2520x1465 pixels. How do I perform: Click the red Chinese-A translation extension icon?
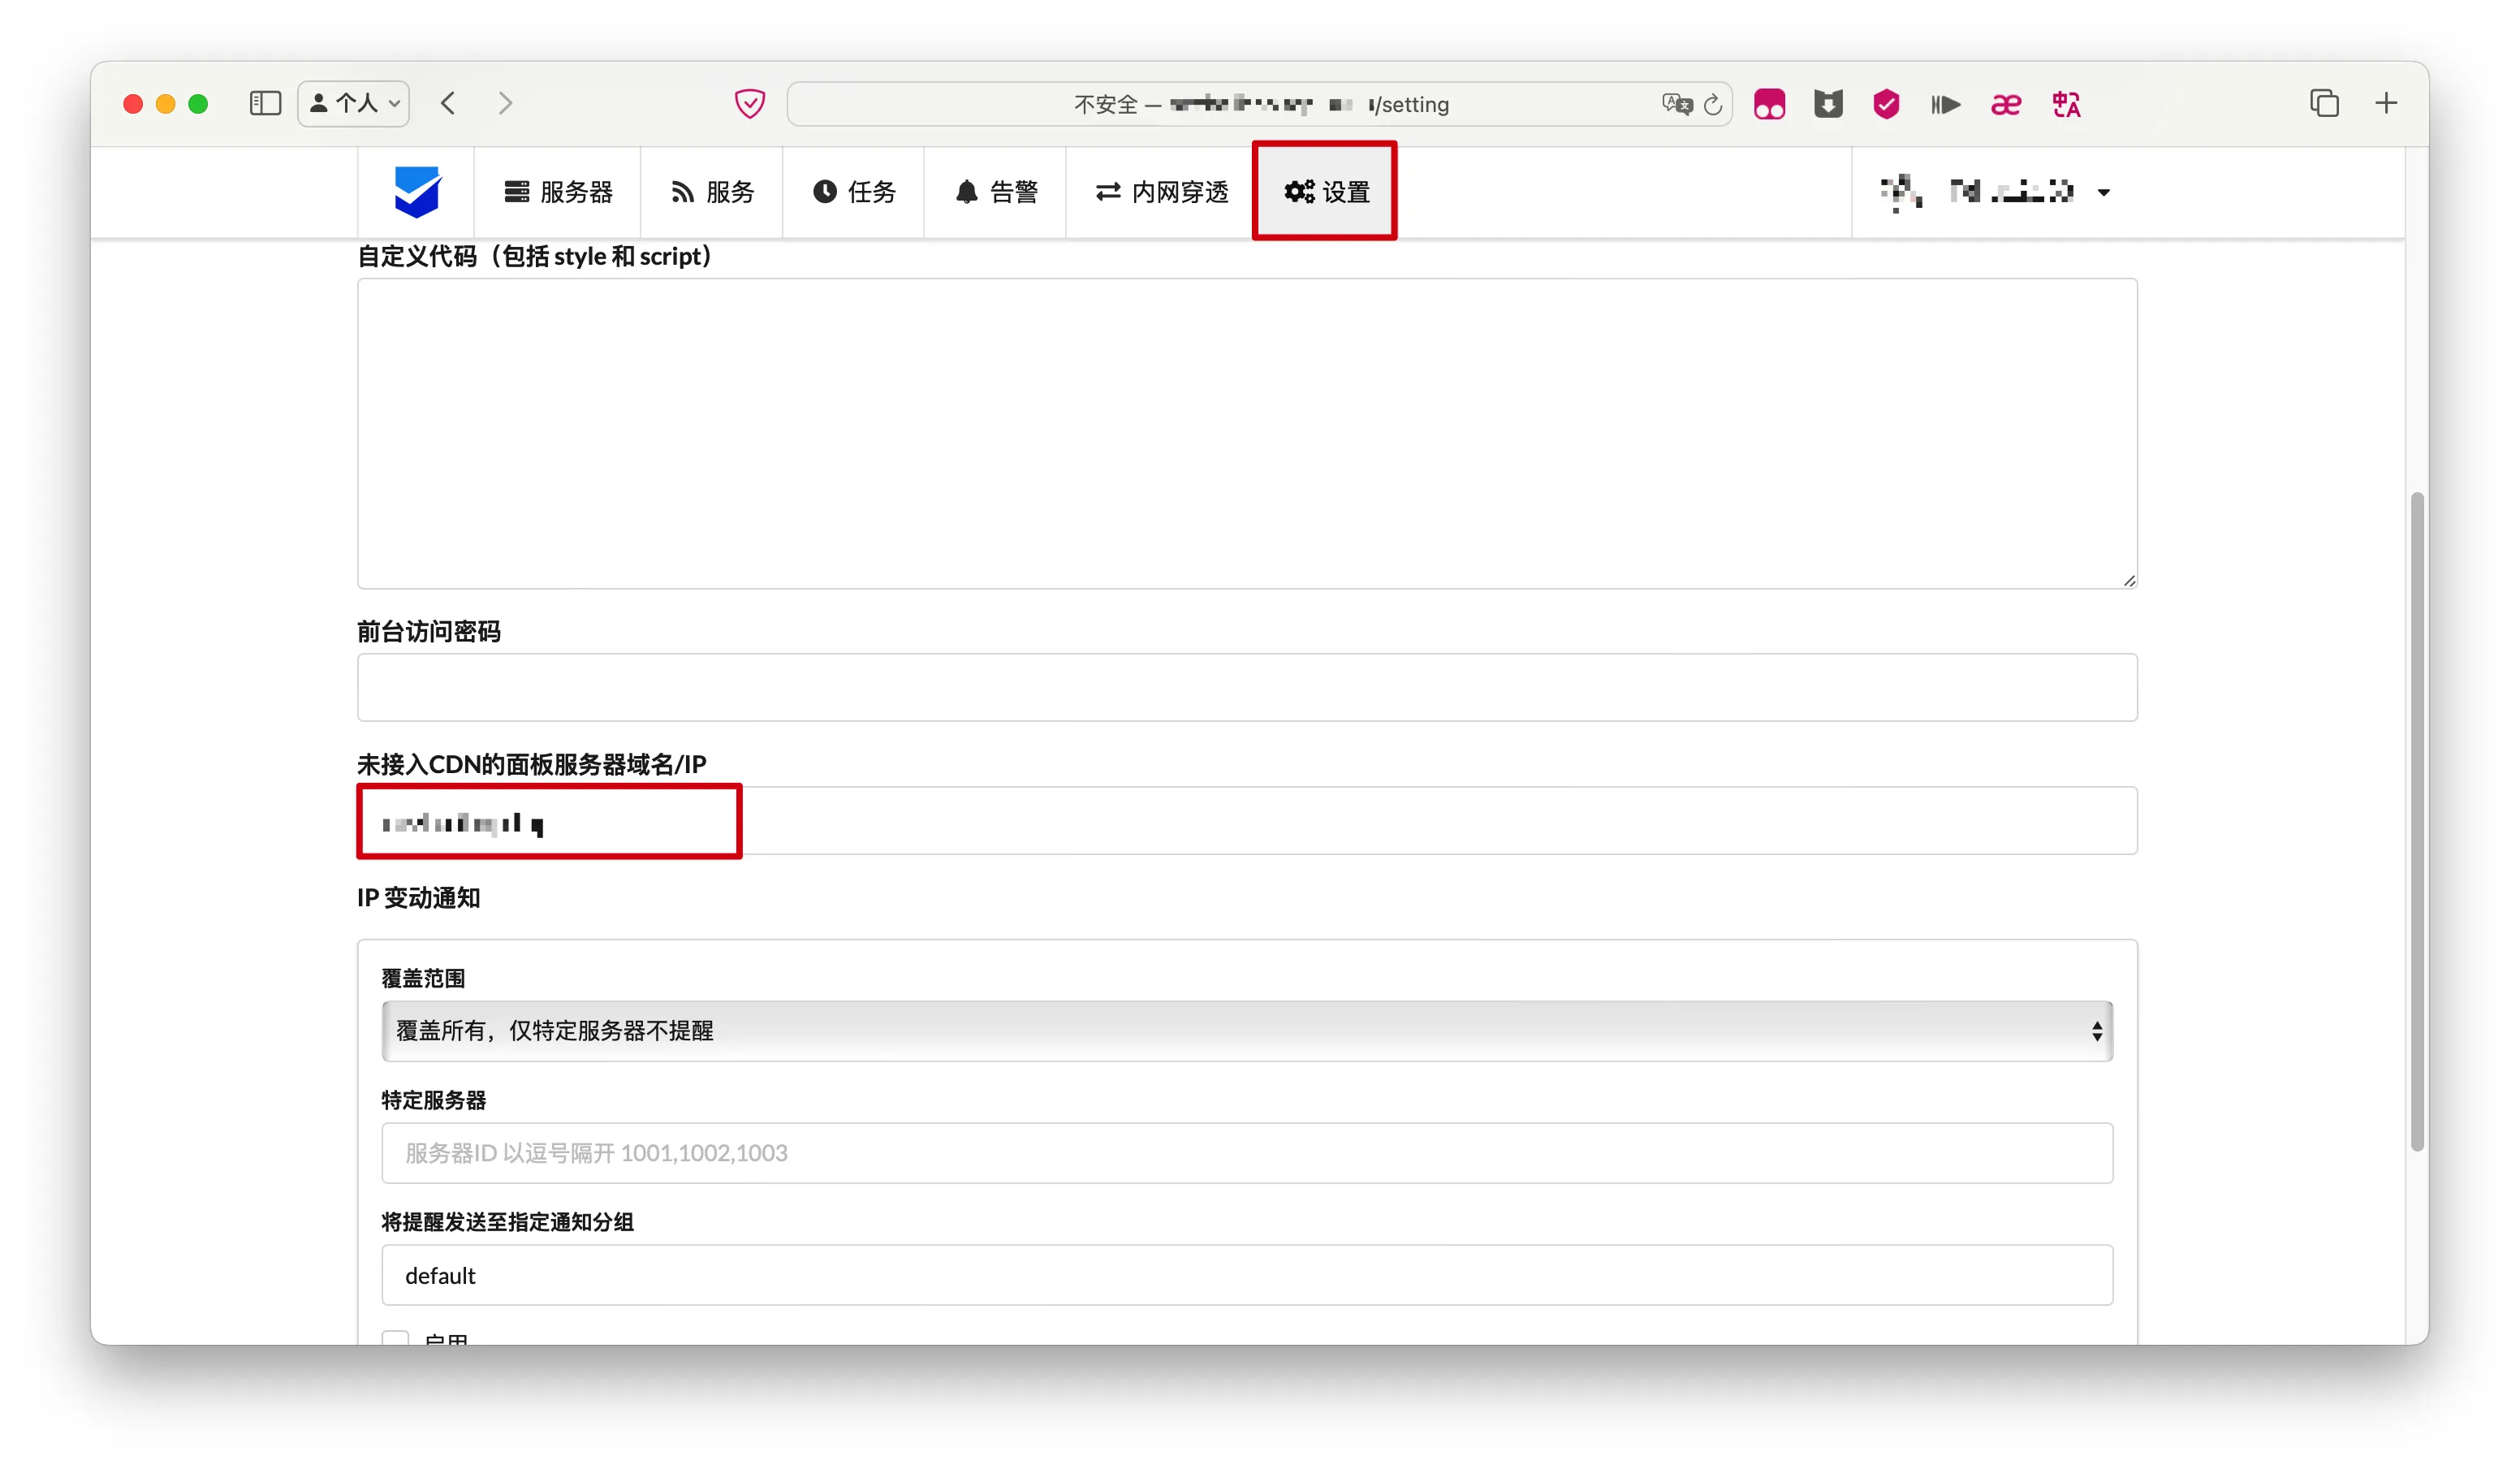[x=2066, y=104]
